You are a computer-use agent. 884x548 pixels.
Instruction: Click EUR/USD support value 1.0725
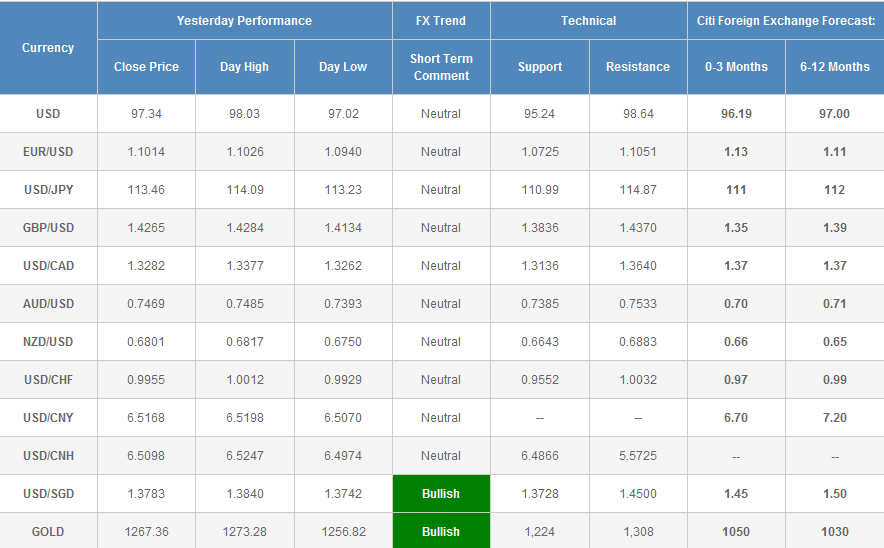[540, 152]
